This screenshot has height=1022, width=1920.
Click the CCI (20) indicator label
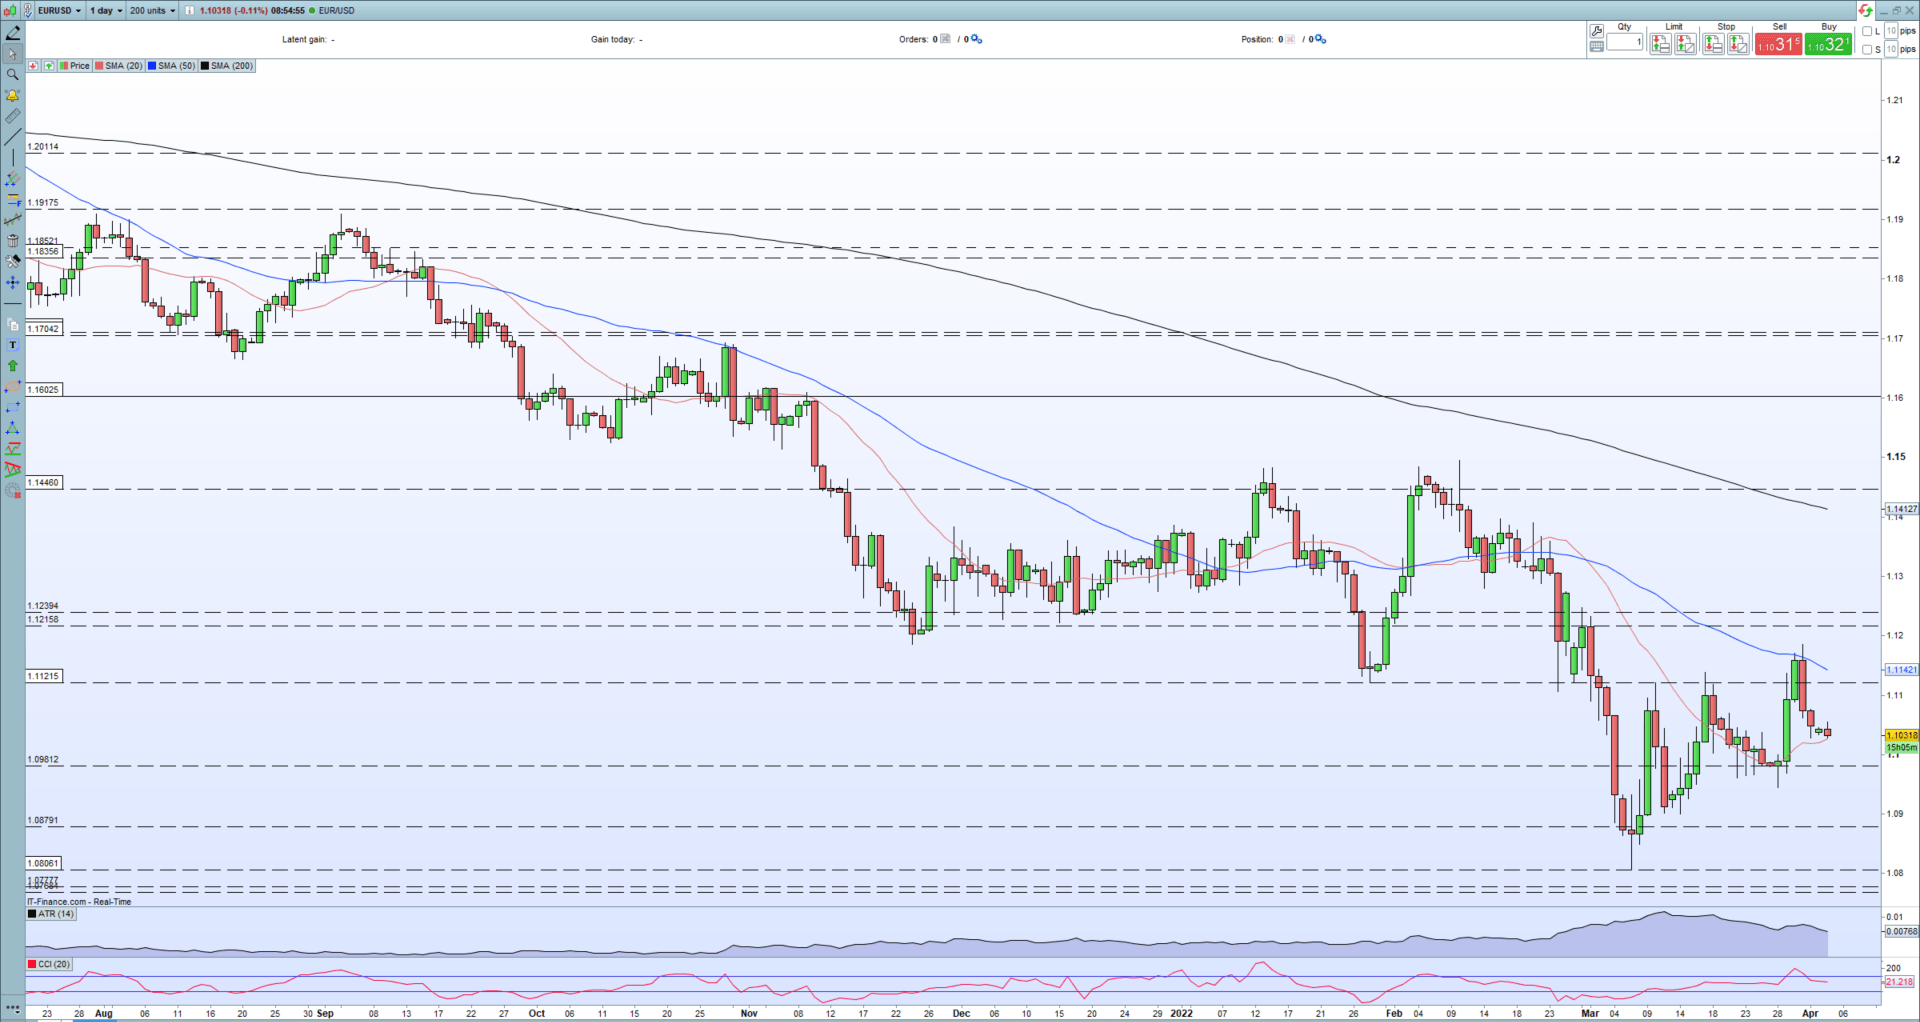[x=49, y=964]
